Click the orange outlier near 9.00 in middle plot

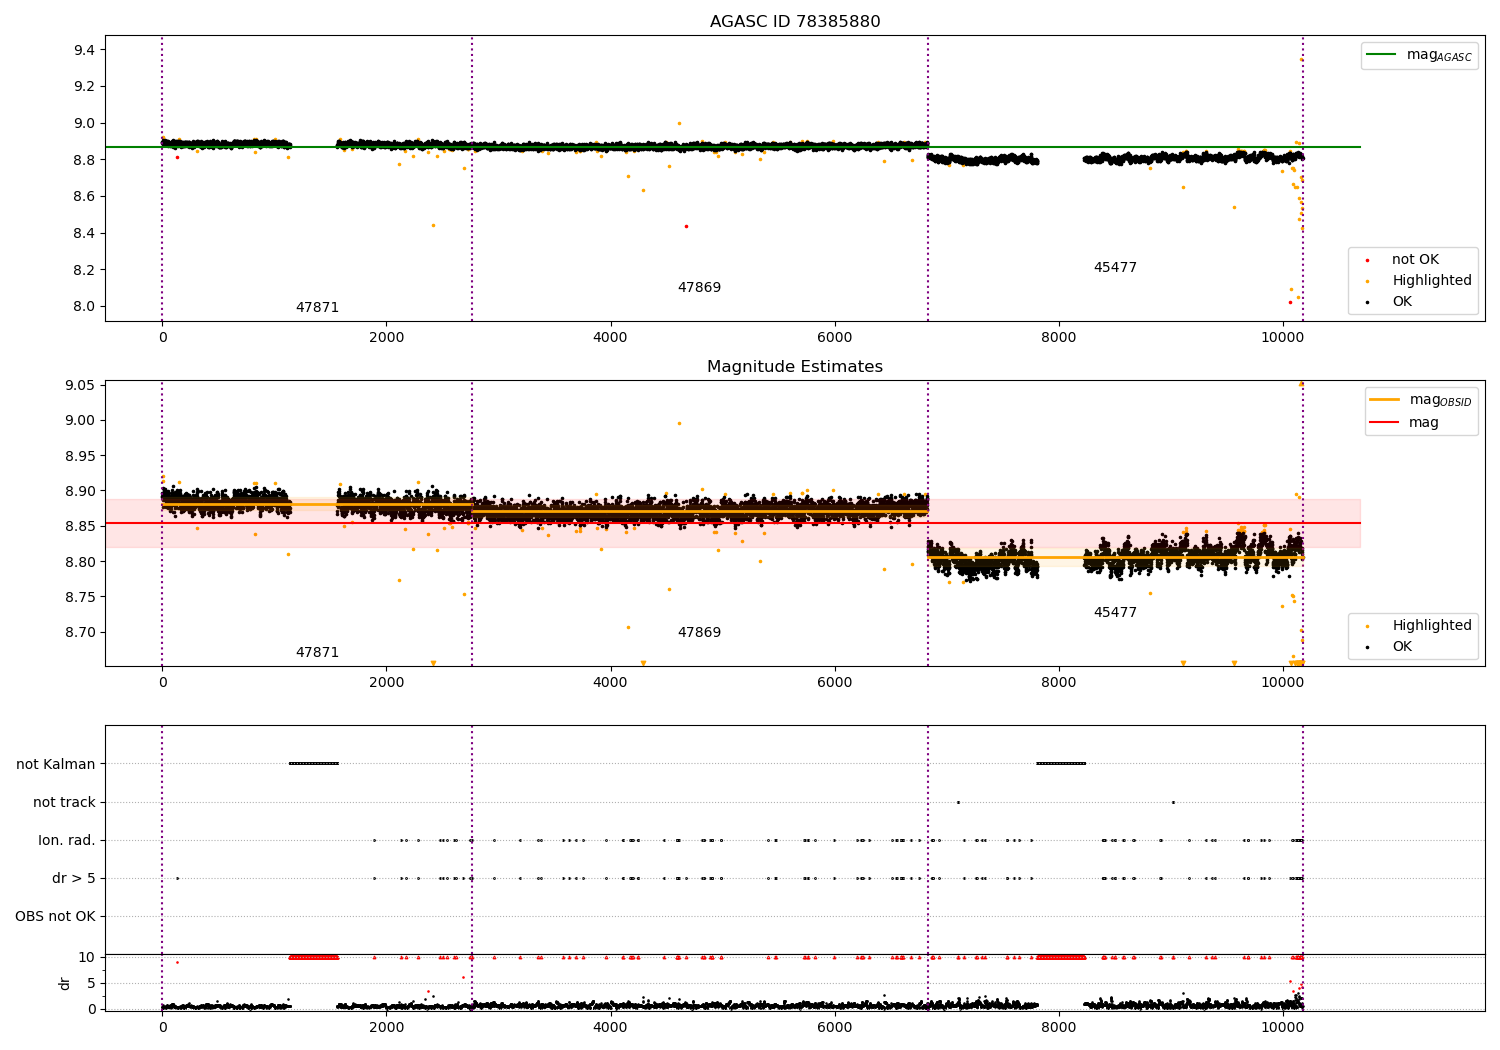pyautogui.click(x=679, y=423)
